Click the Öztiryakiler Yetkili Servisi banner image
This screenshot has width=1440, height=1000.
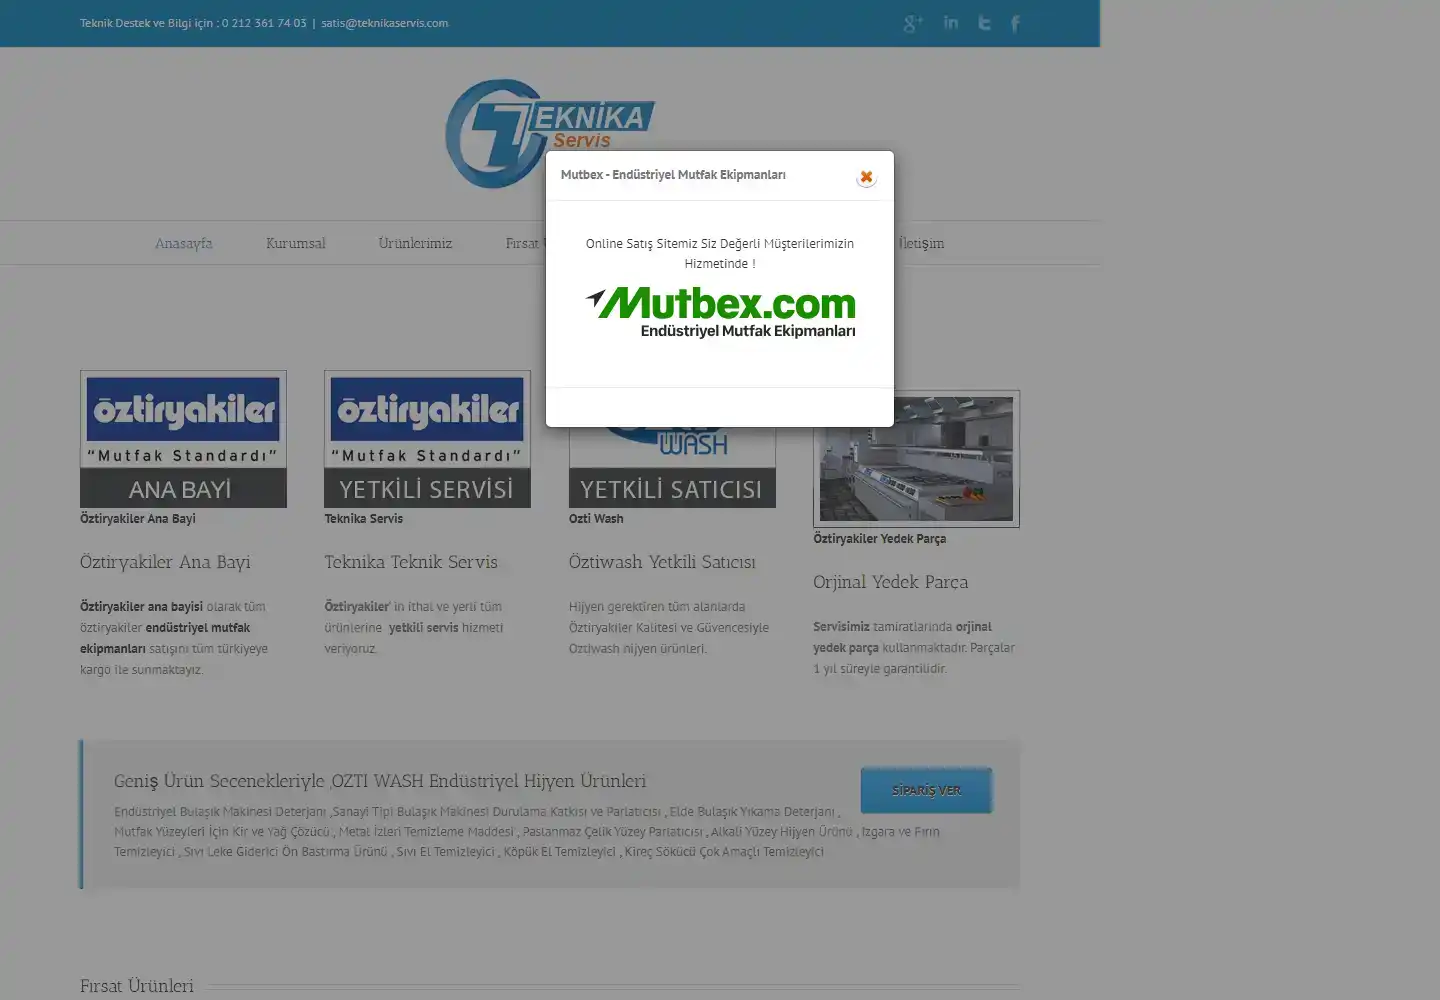point(427,439)
